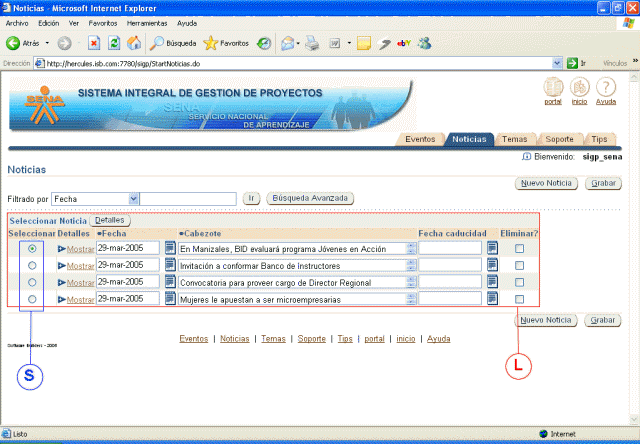Switch to the Eventos tab

point(420,139)
